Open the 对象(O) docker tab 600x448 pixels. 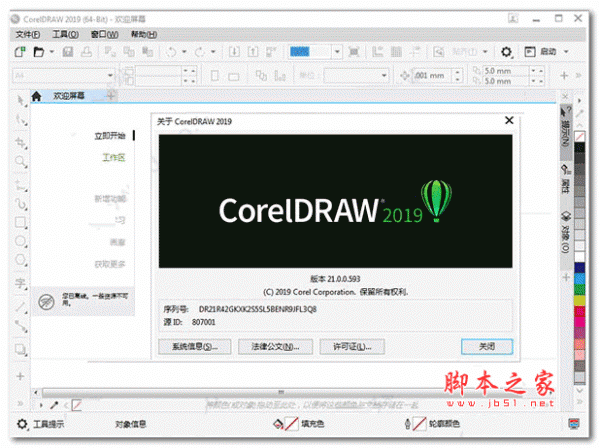[x=566, y=232]
